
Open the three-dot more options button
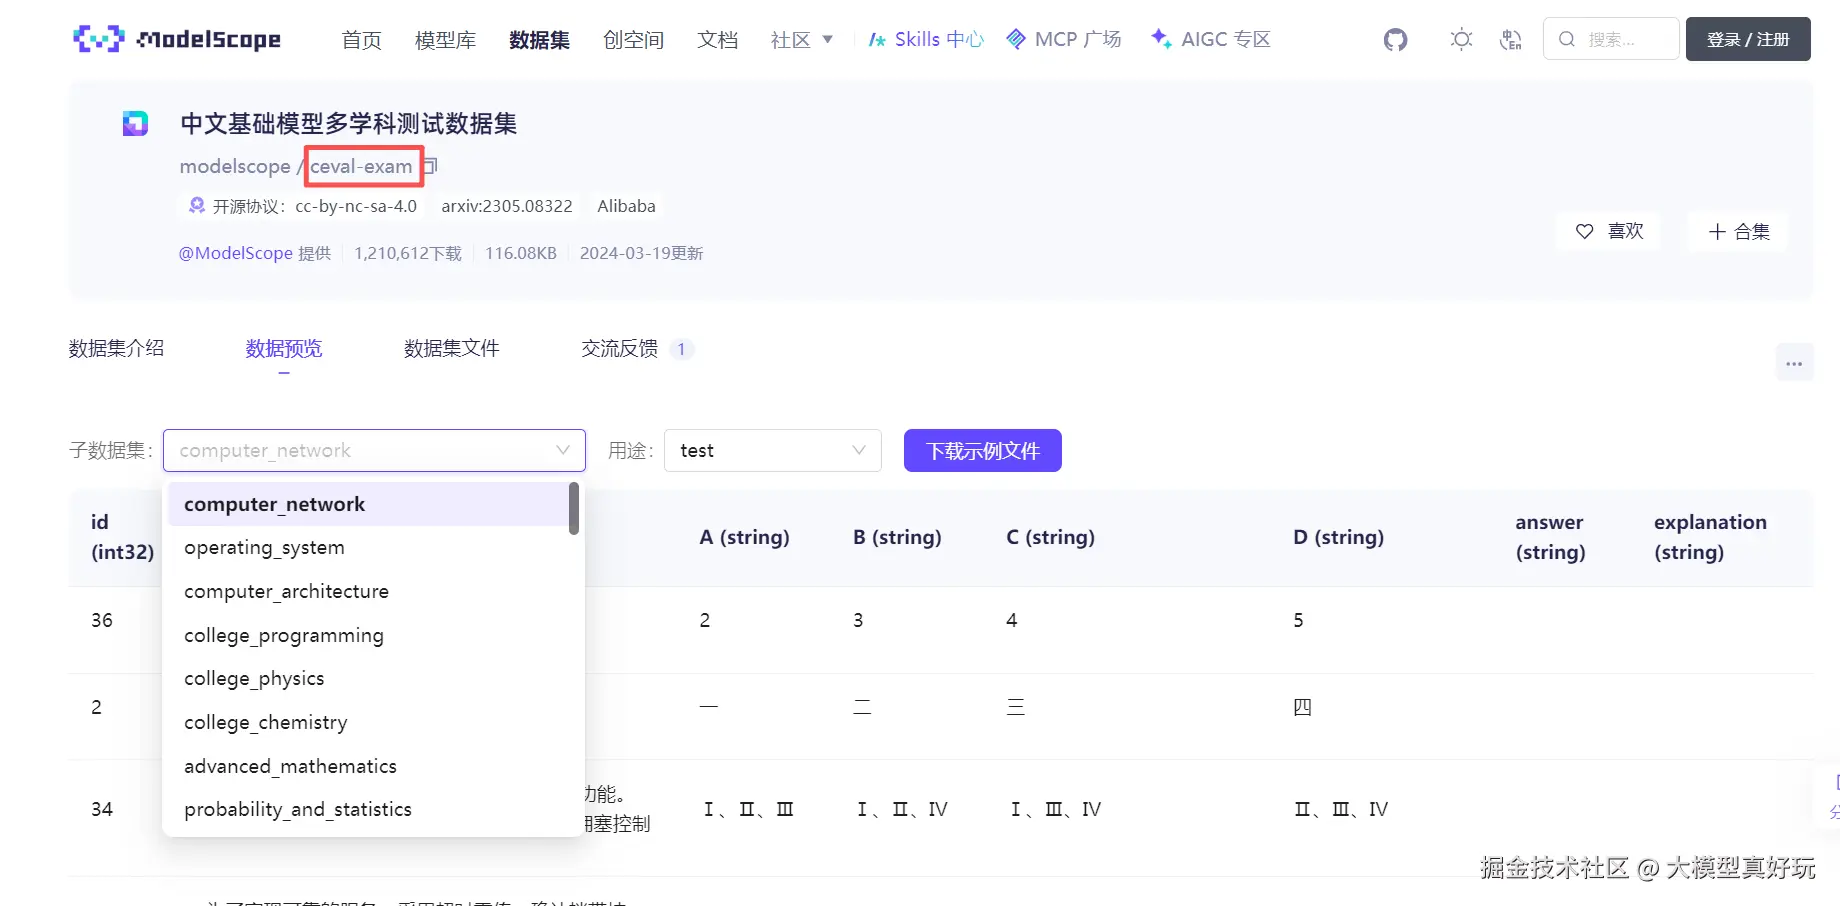(1794, 363)
